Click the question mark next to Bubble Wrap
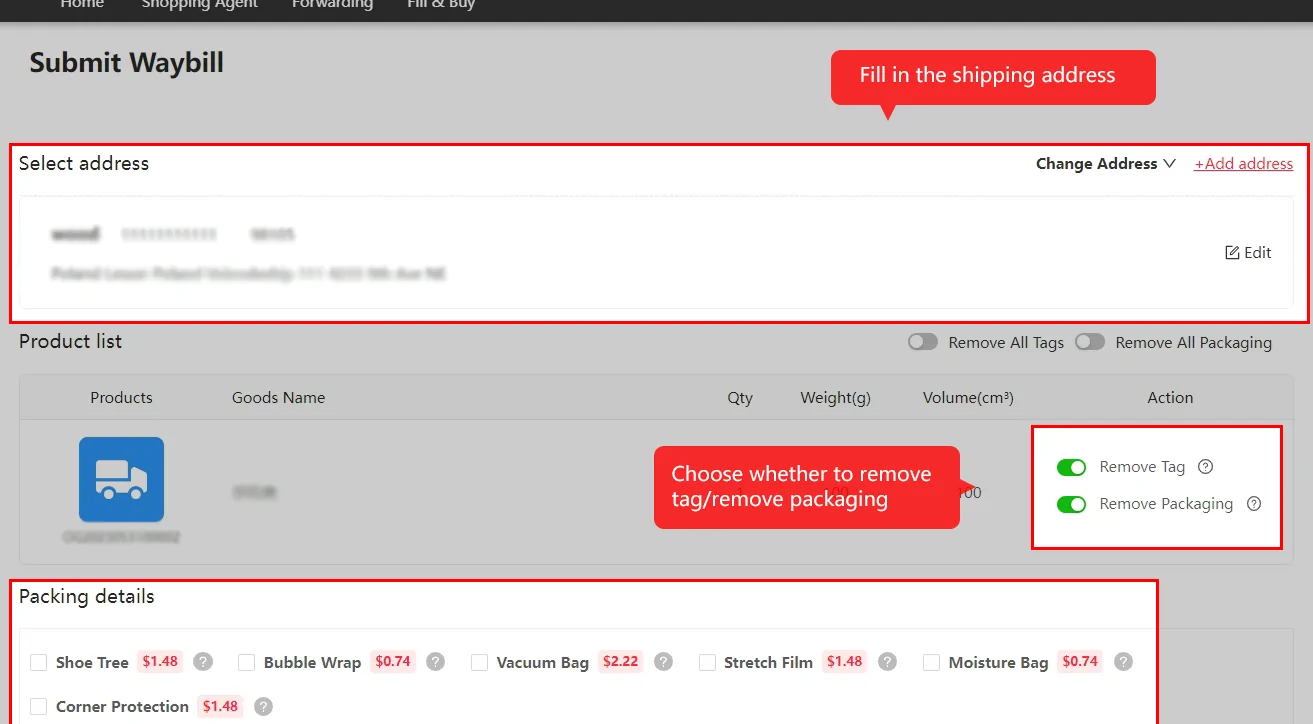 (435, 662)
